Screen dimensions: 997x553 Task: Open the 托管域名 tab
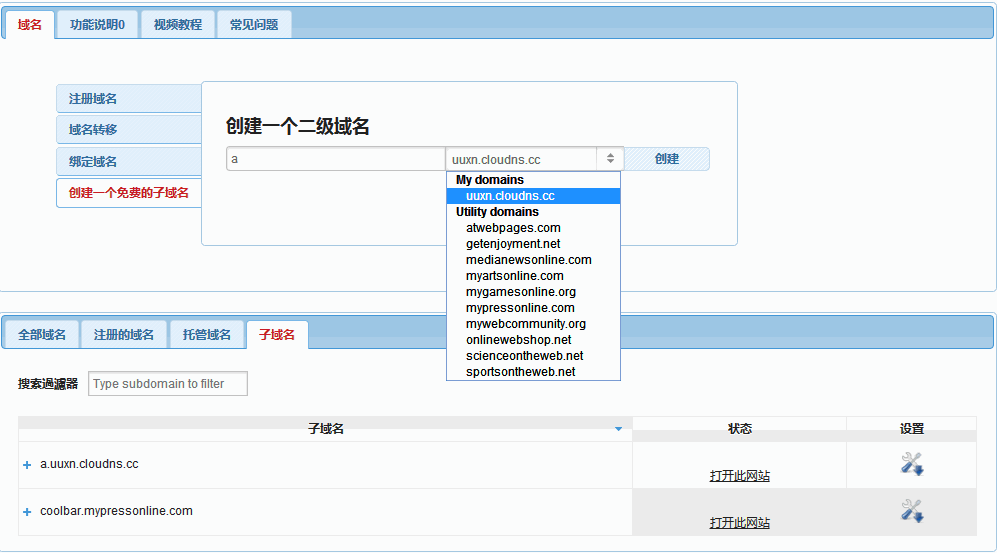tap(206, 335)
